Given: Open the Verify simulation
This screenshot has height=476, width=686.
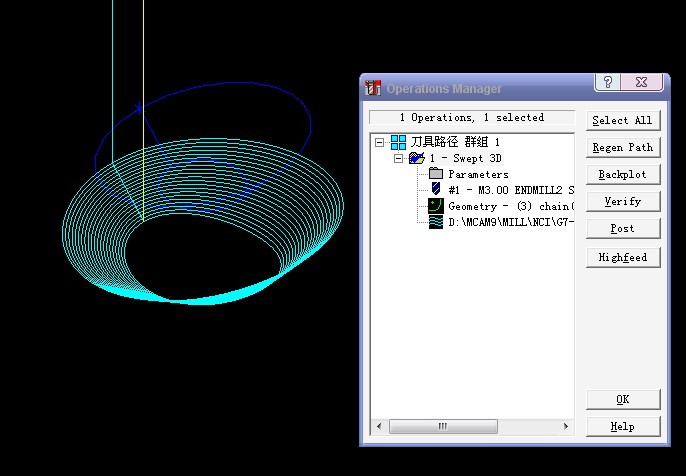Looking at the screenshot, I should (623, 202).
